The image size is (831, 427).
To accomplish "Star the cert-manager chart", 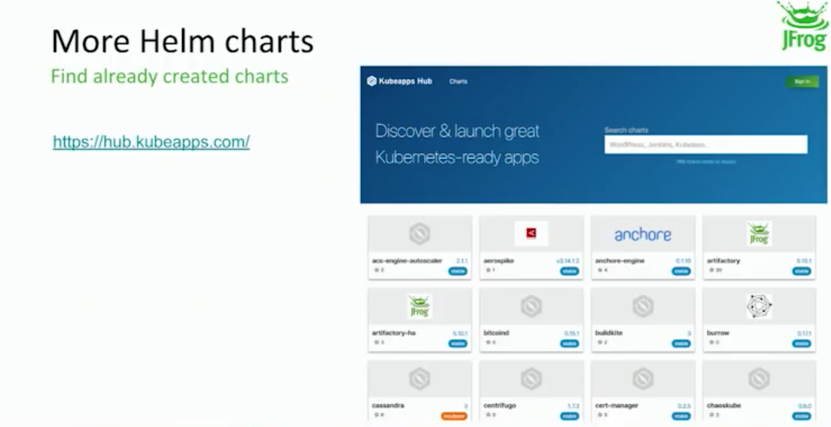I will [x=600, y=415].
